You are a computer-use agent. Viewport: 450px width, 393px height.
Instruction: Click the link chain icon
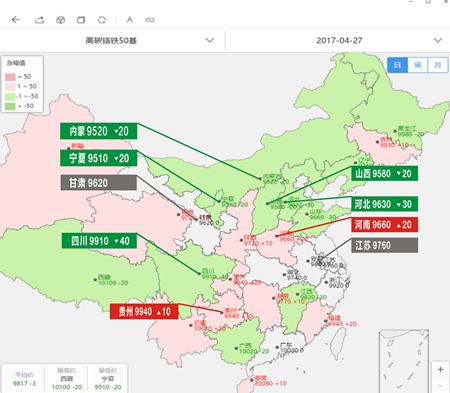150,20
